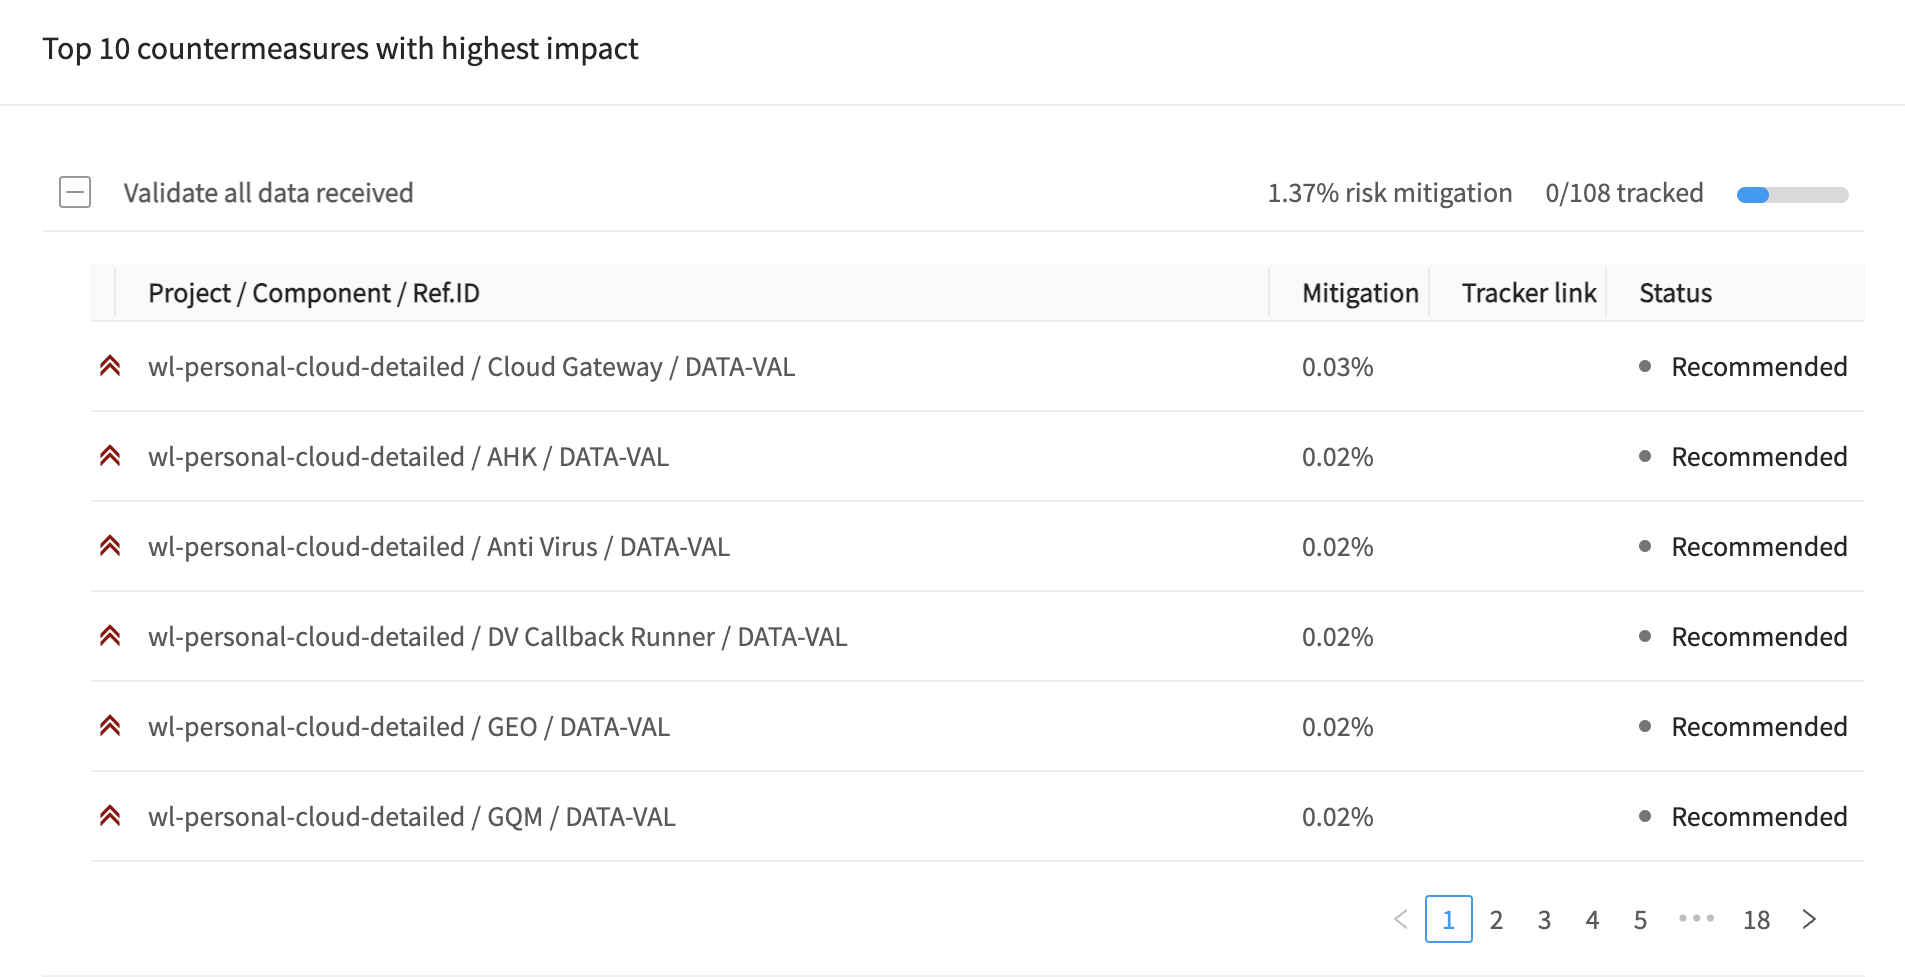The height and width of the screenshot is (977, 1905).
Task: Click the Mitigation column header
Action: pos(1360,293)
